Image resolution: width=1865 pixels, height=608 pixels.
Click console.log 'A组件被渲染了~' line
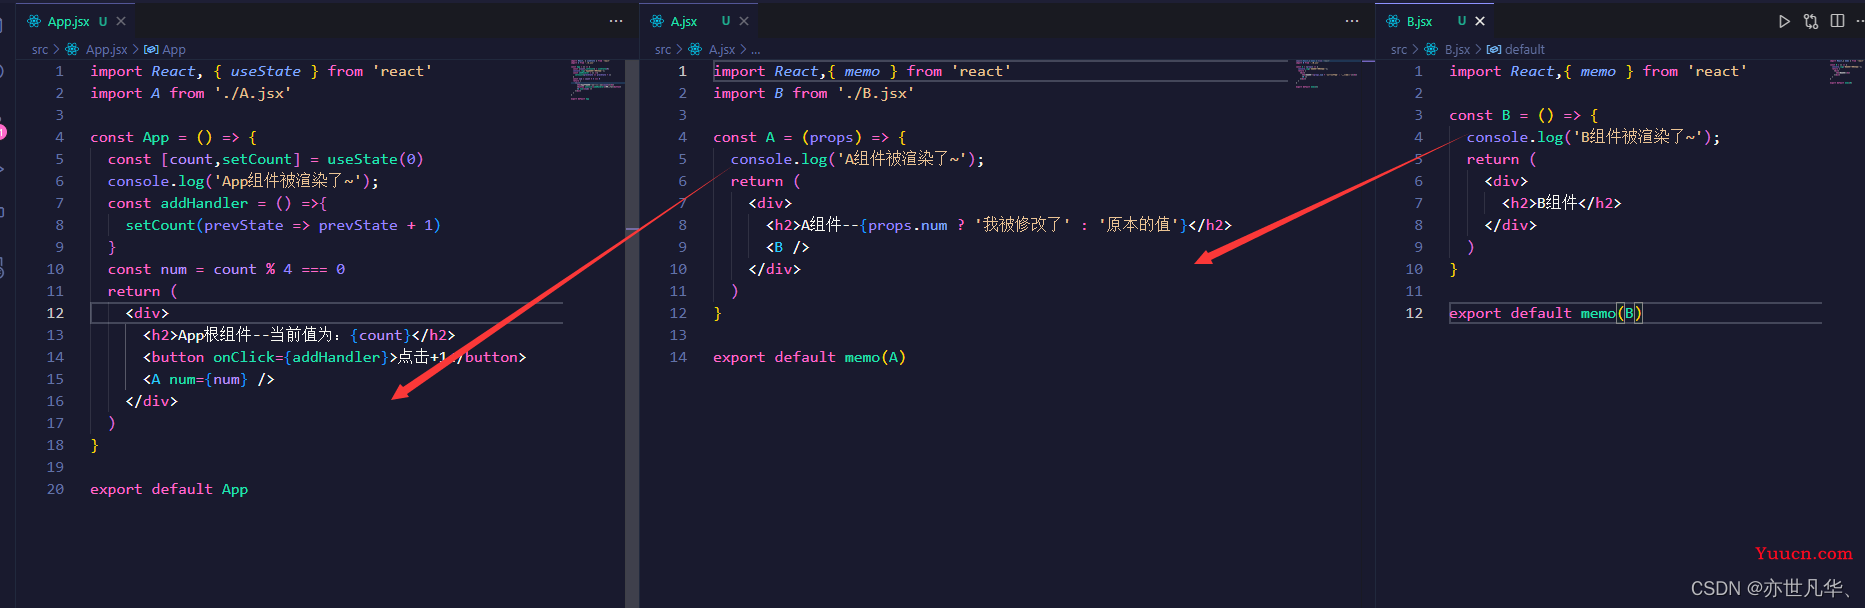(857, 159)
